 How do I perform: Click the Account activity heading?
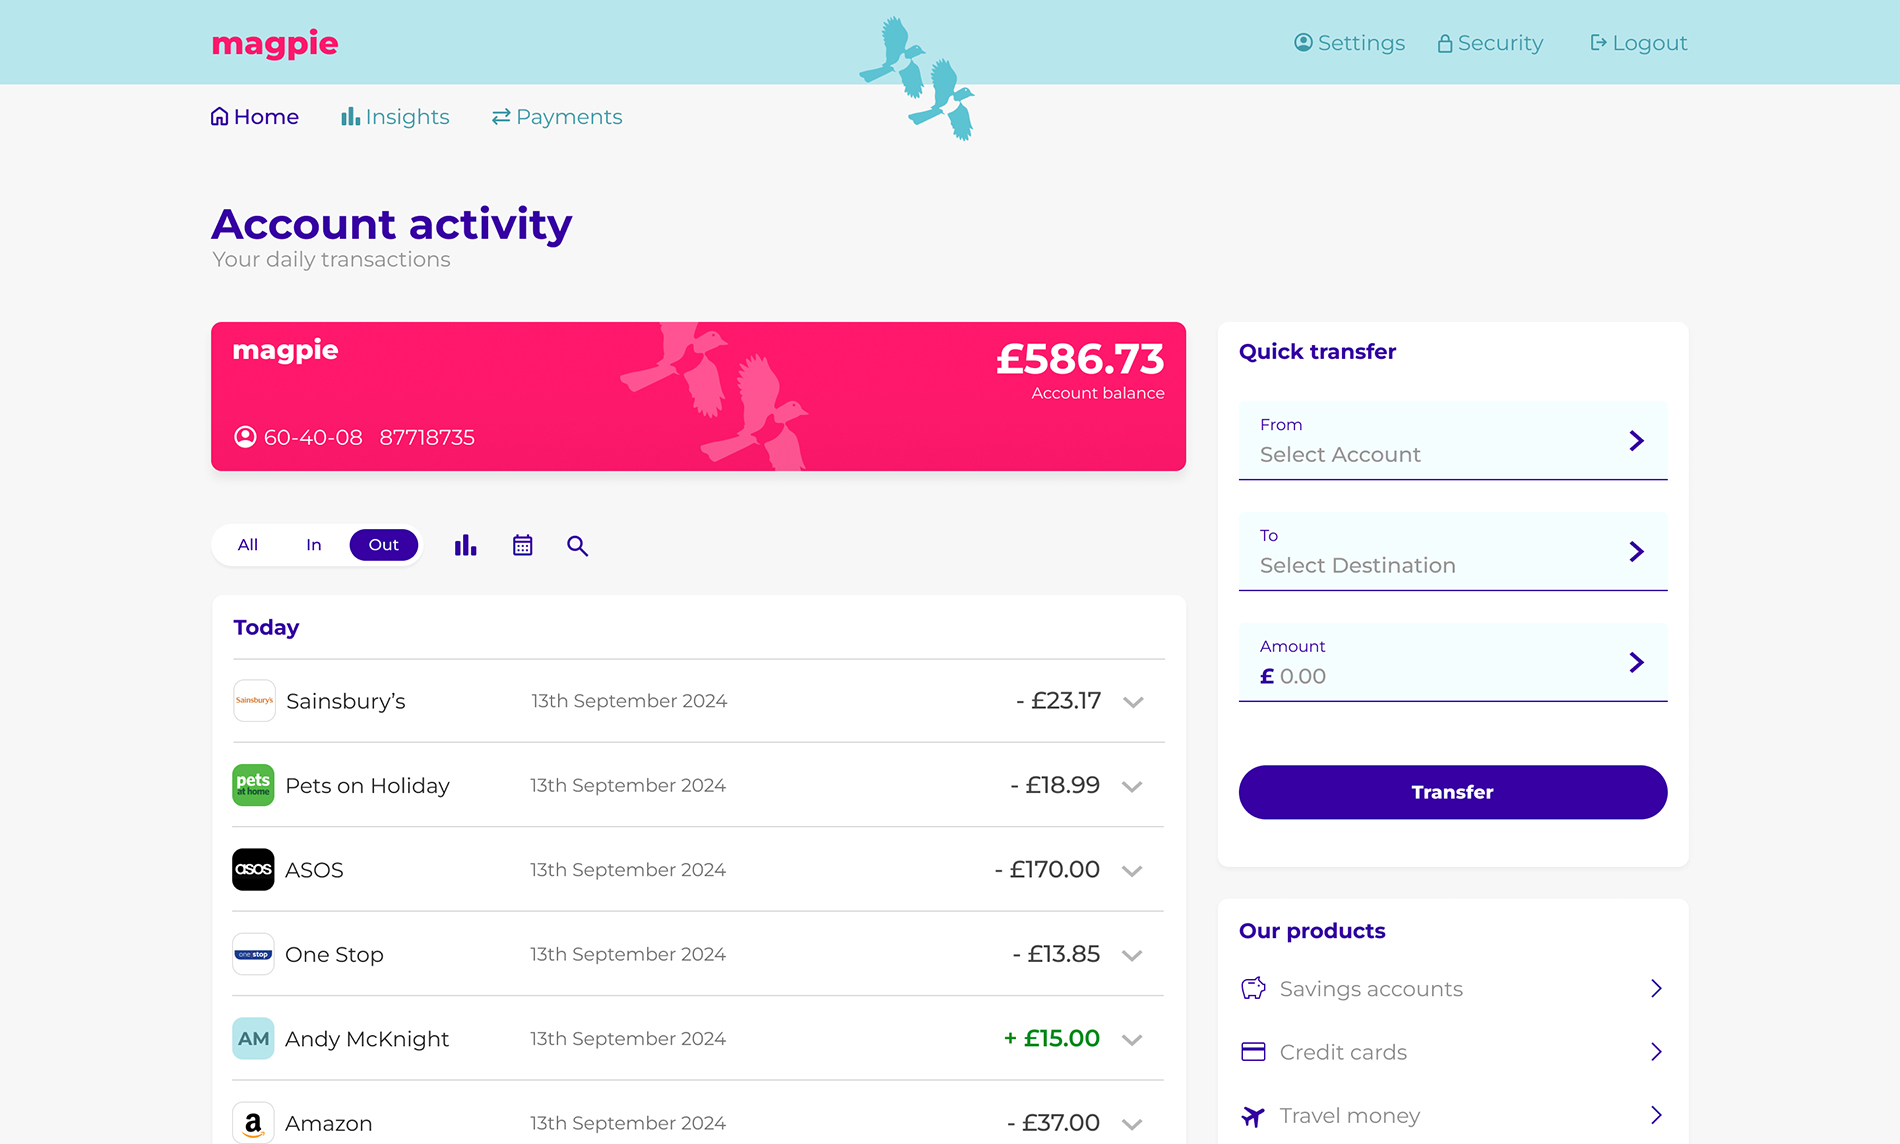(391, 224)
